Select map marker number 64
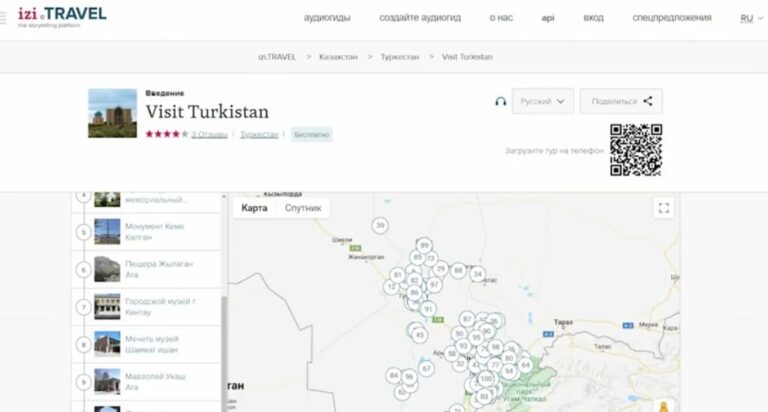 coord(526,365)
